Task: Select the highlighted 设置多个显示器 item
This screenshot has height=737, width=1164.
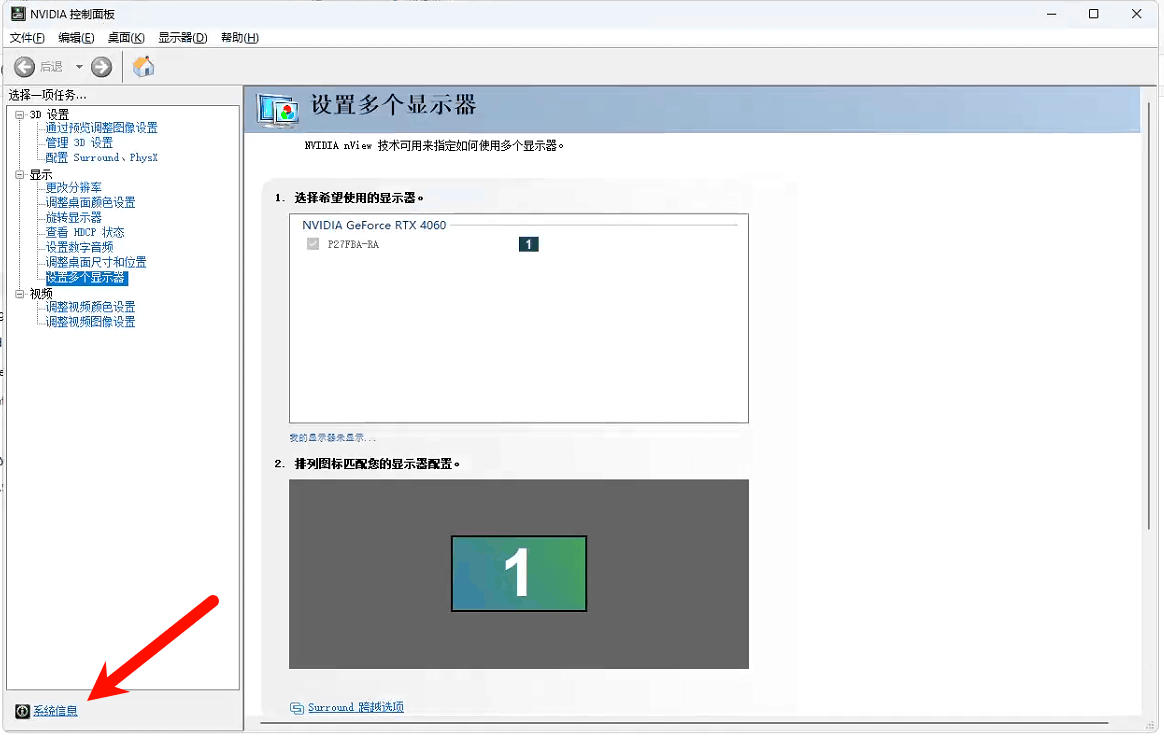Action: (86, 278)
